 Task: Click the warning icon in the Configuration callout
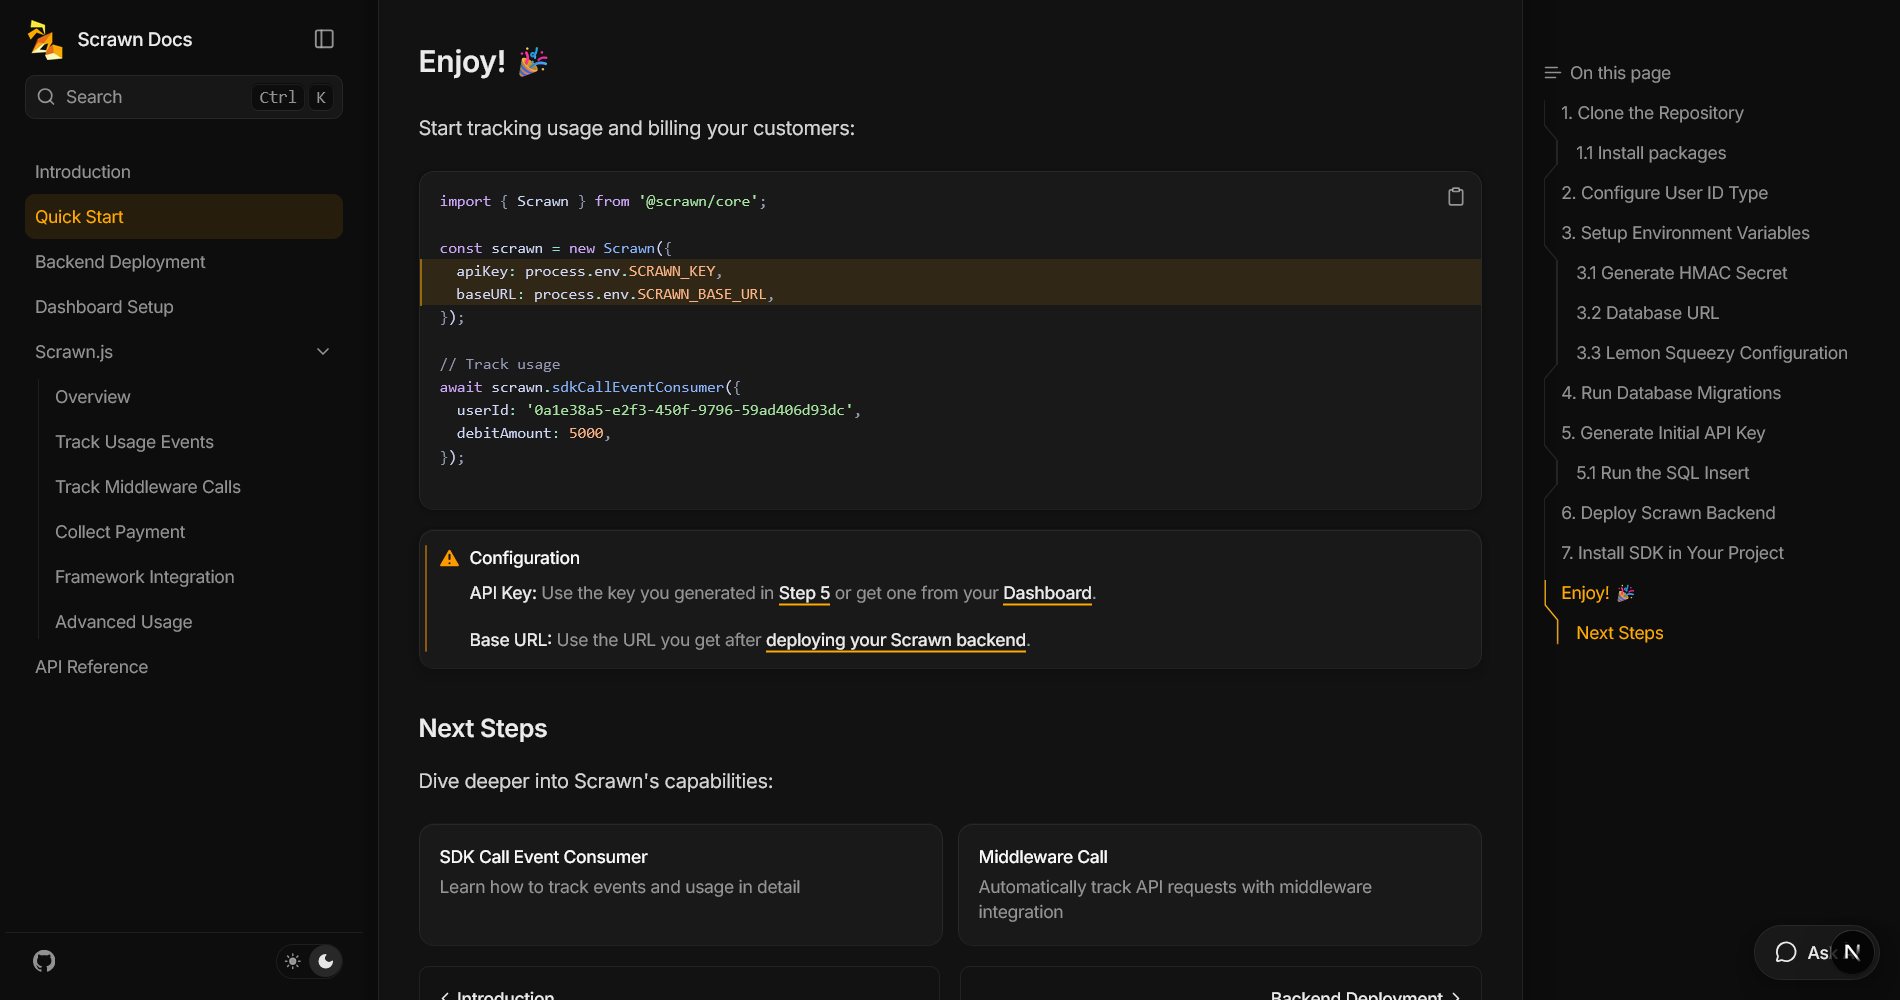(x=450, y=558)
